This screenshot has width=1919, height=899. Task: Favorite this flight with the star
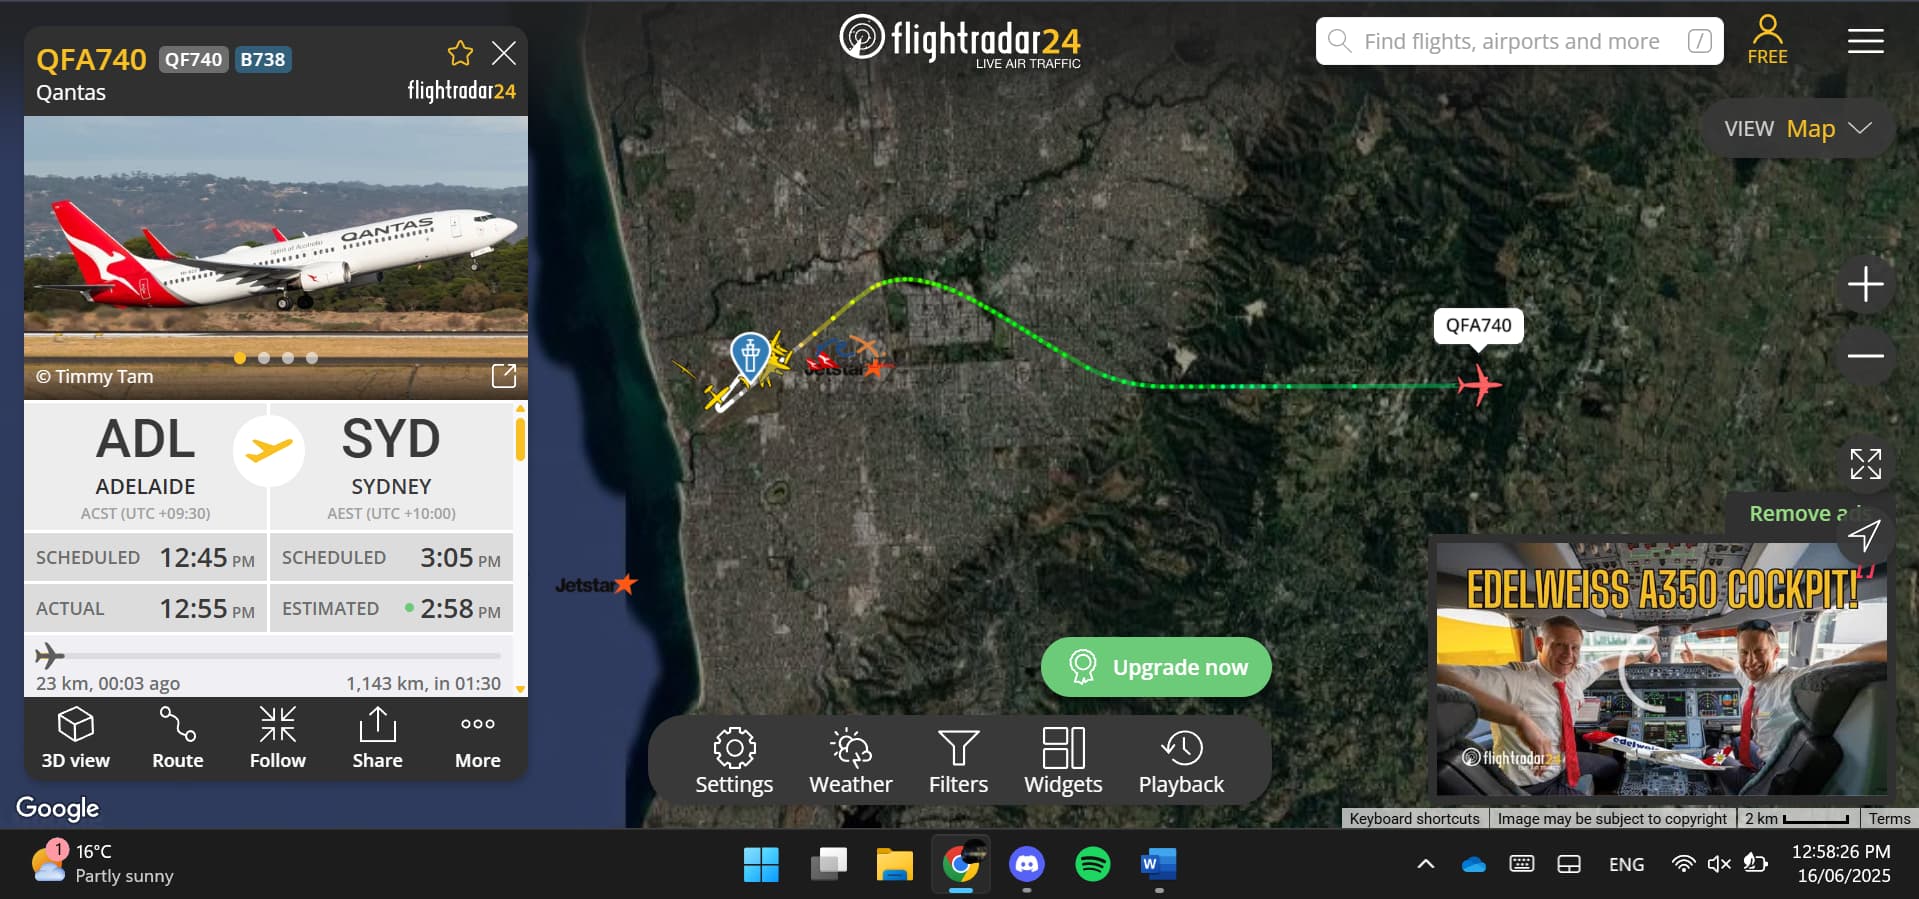click(x=460, y=53)
